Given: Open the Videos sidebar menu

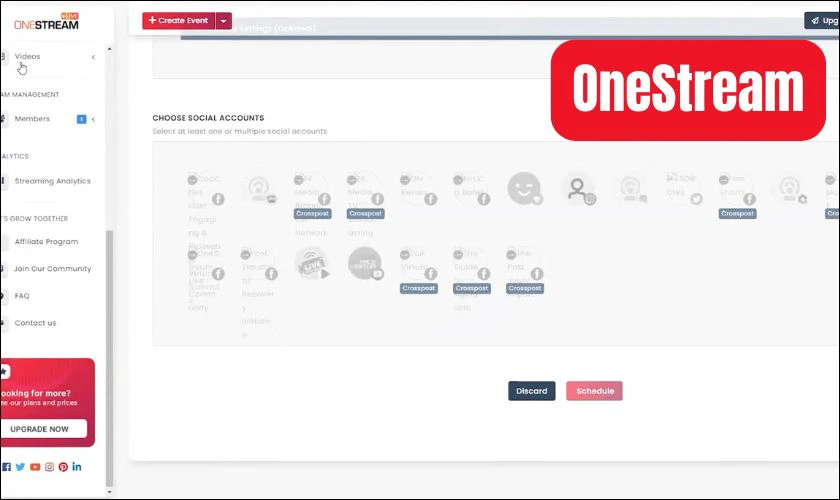Looking at the screenshot, I should (27, 56).
